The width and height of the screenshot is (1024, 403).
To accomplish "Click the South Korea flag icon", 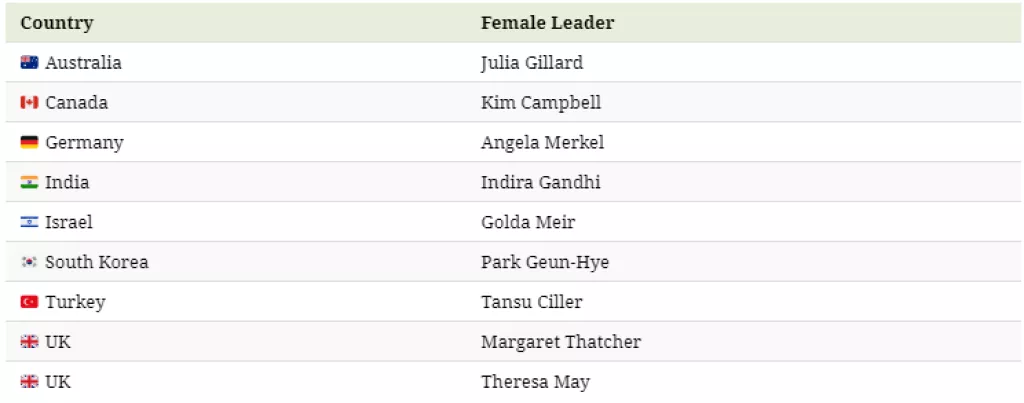I will pyautogui.click(x=29, y=262).
